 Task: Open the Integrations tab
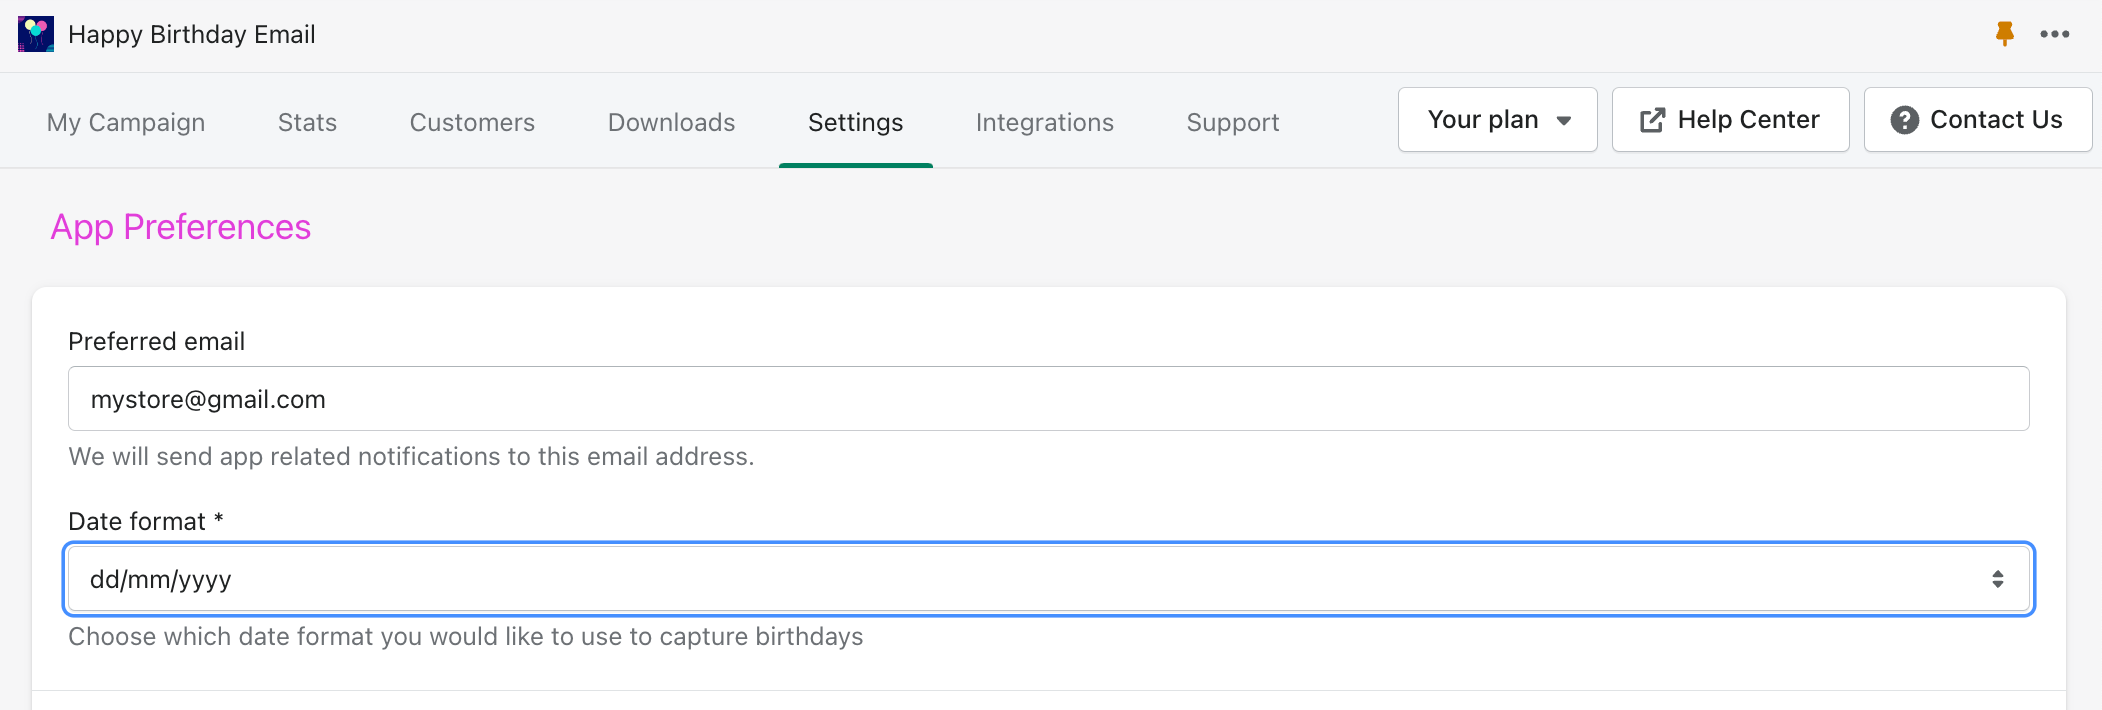click(1044, 122)
